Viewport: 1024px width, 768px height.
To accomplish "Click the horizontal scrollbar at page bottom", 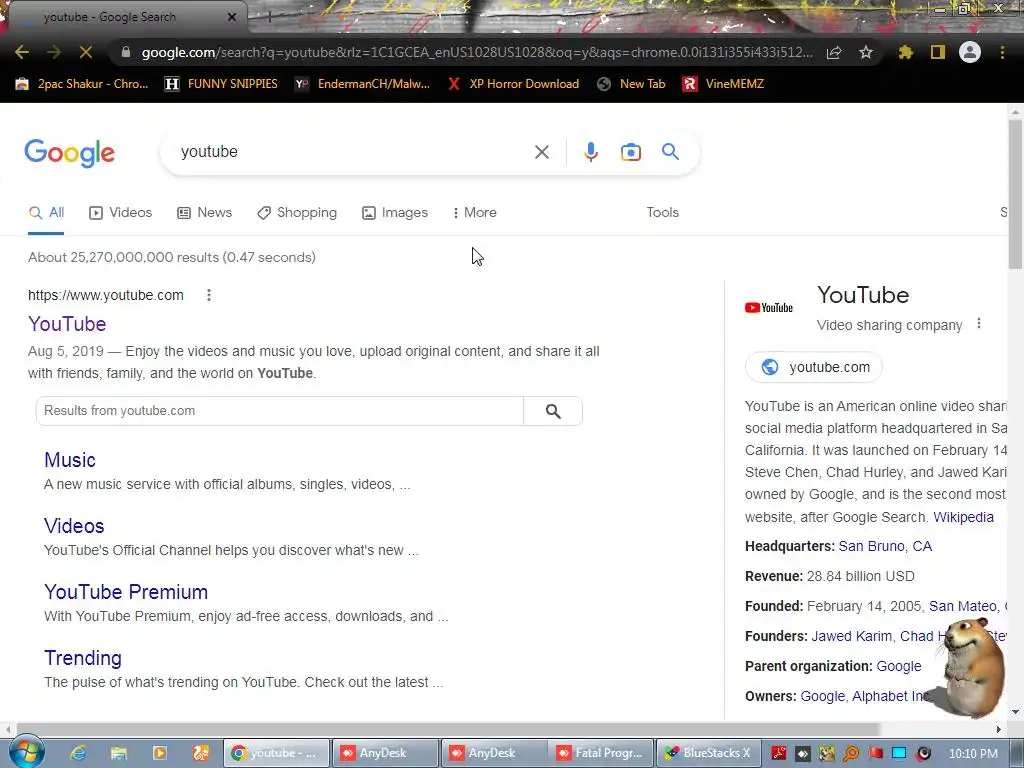I will [x=448, y=729].
